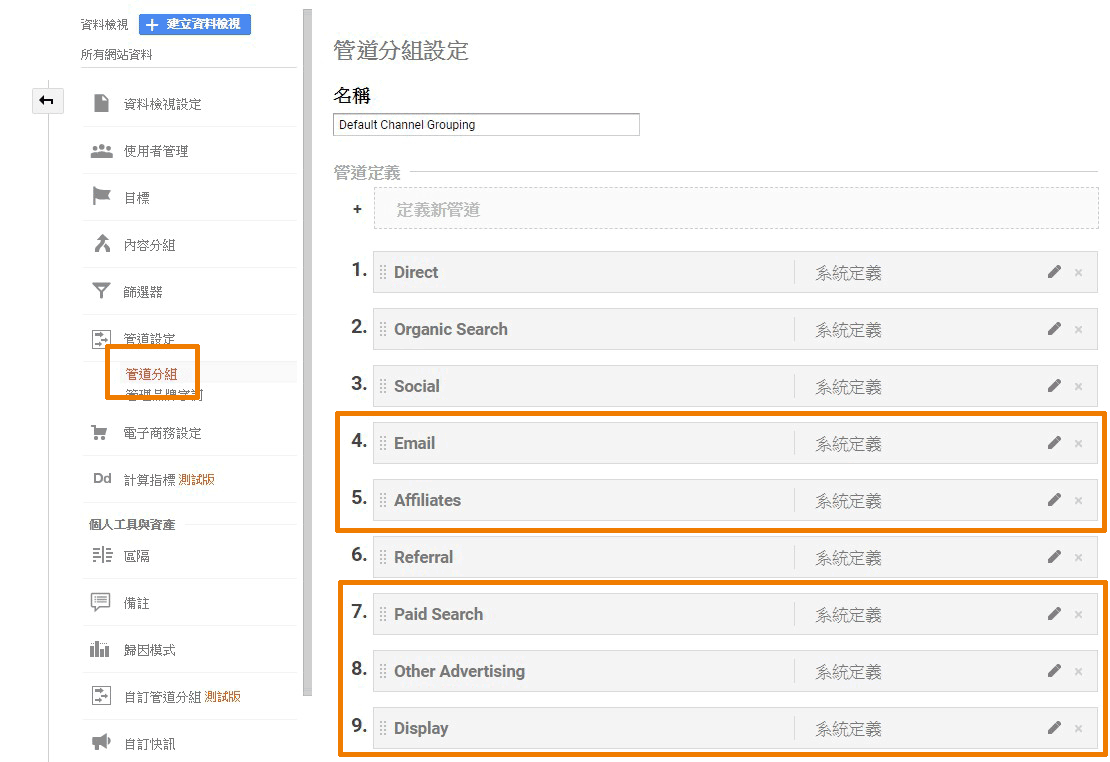Open 使用者管理 from the sidebar
The height and width of the screenshot is (762, 1110).
click(155, 151)
